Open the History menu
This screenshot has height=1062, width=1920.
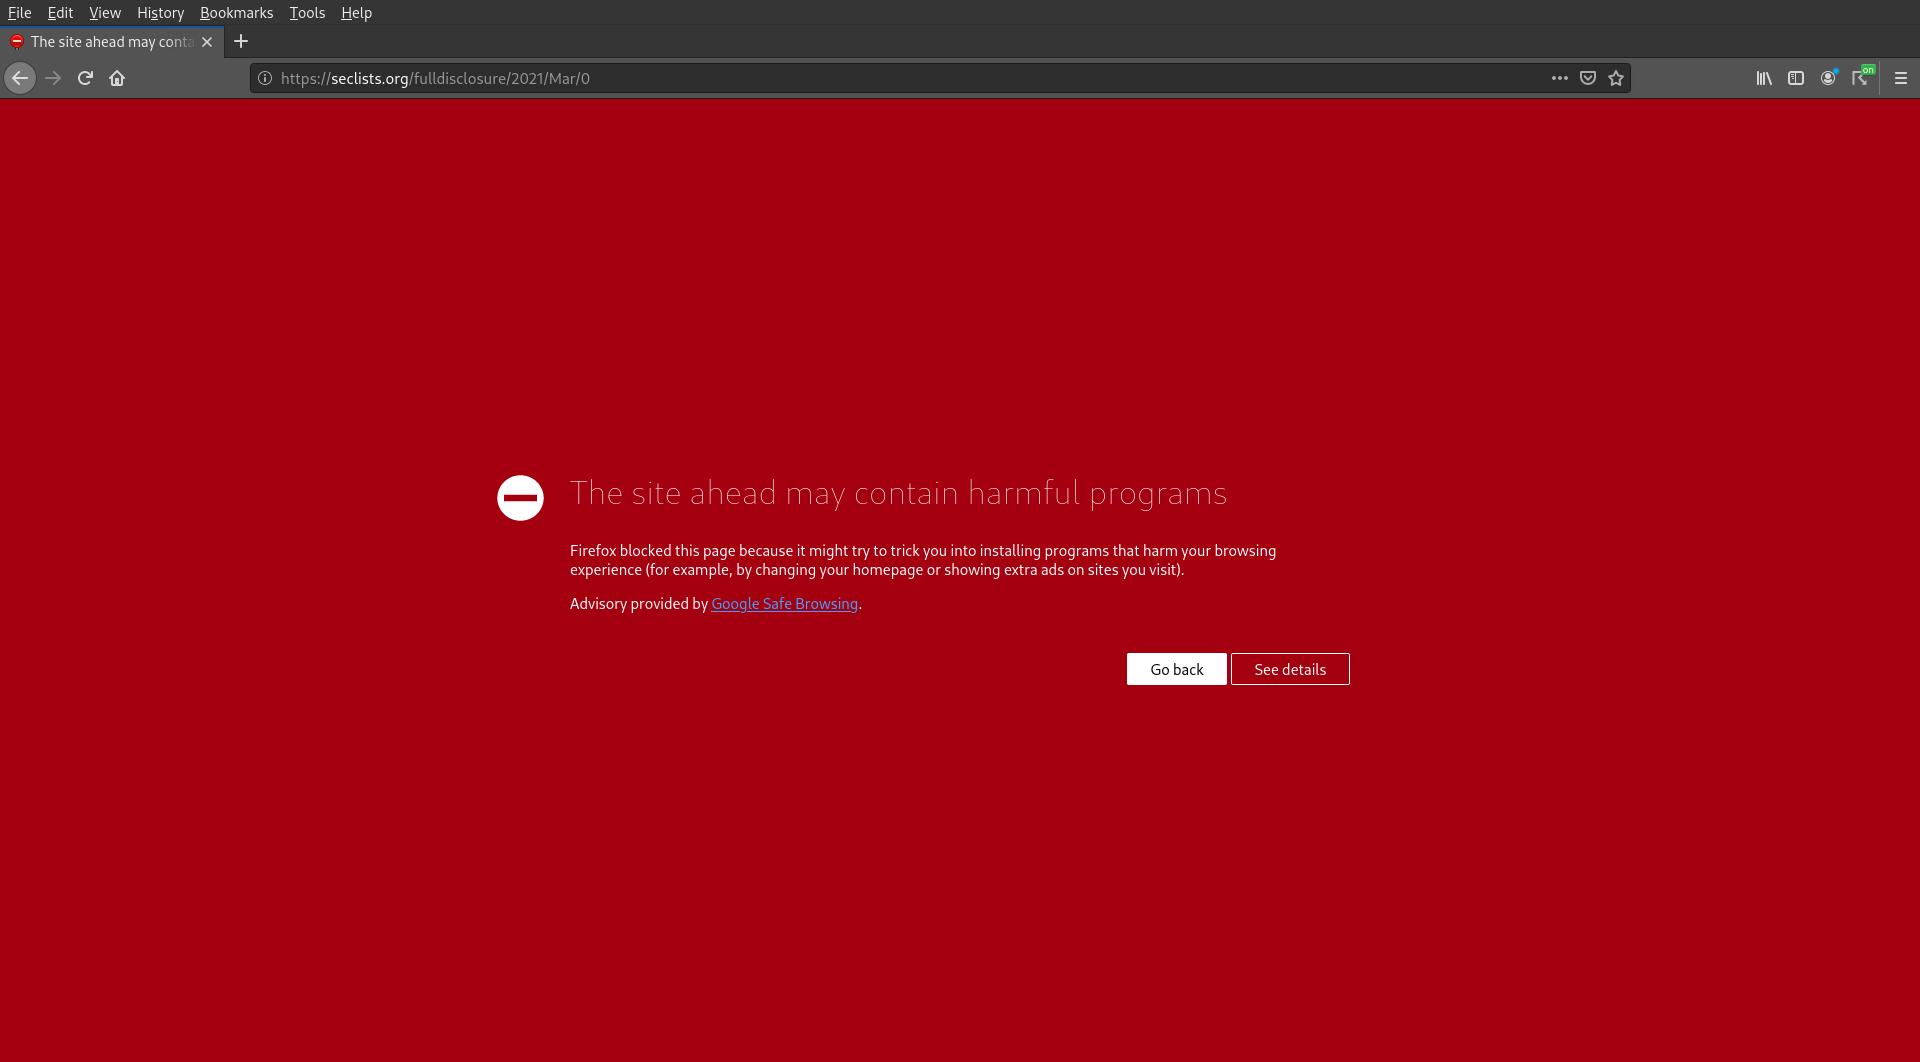coord(161,12)
